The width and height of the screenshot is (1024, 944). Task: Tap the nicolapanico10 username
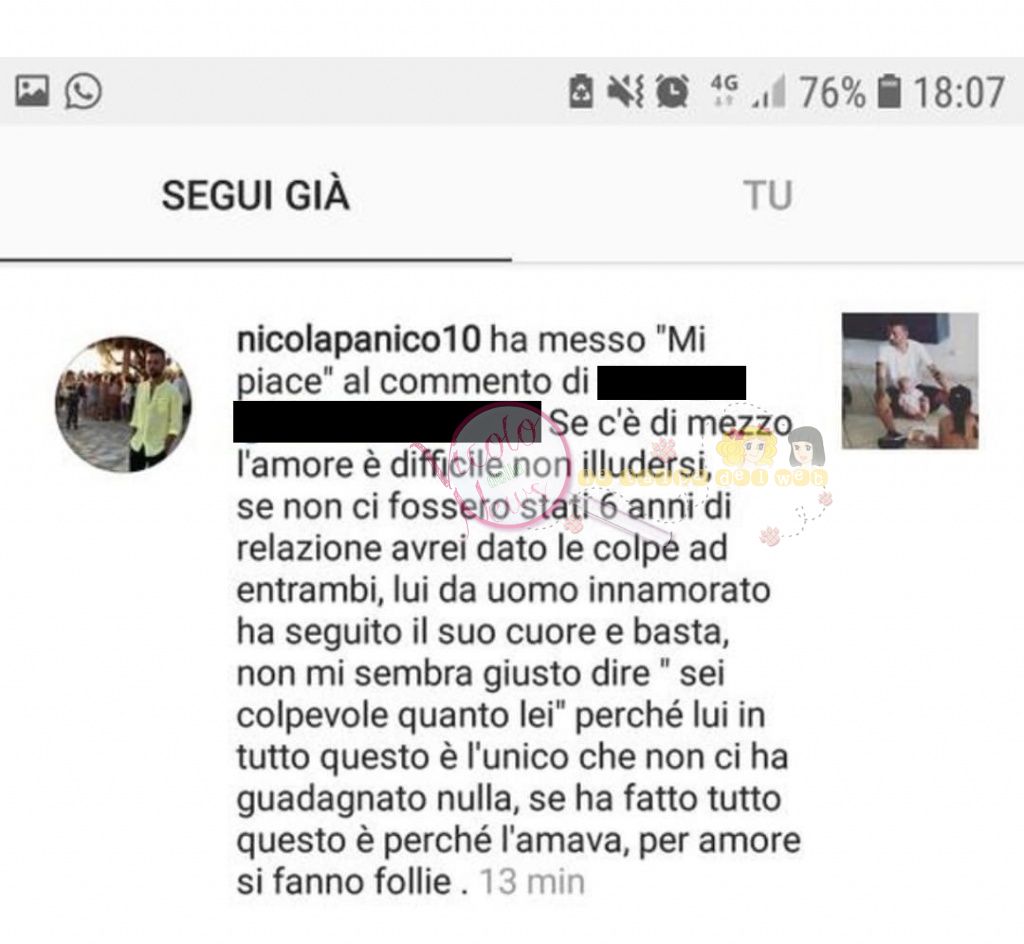tap(359, 339)
